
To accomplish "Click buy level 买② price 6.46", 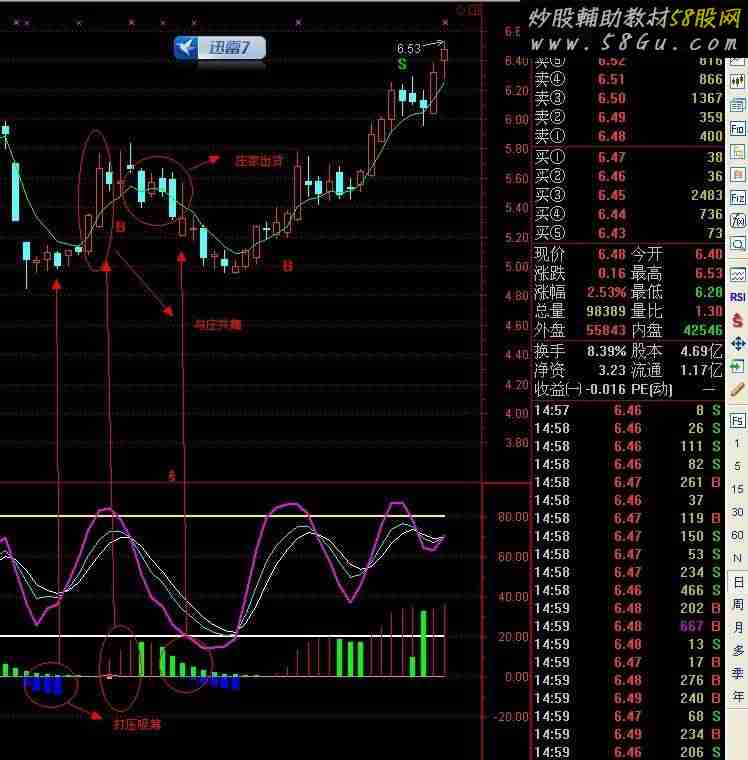I will (x=611, y=176).
